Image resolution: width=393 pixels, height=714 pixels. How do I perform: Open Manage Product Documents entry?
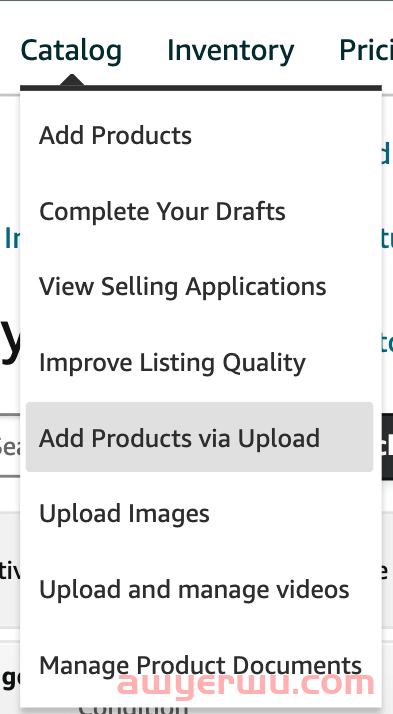[x=200, y=665]
